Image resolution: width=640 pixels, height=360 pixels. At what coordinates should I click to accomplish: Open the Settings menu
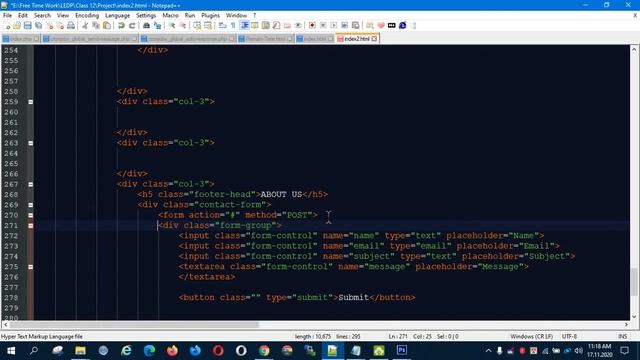point(146,15)
